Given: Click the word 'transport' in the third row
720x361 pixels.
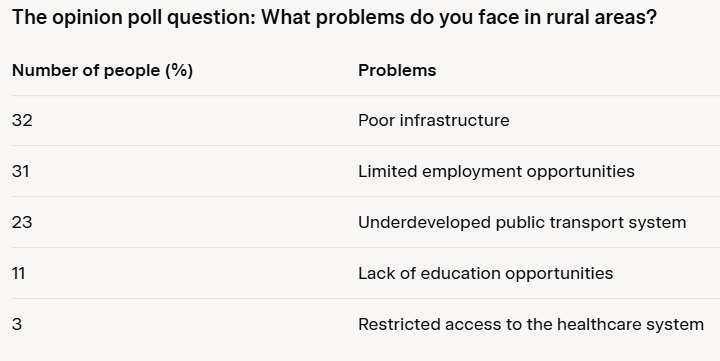Looking at the screenshot, I should click(x=586, y=223).
